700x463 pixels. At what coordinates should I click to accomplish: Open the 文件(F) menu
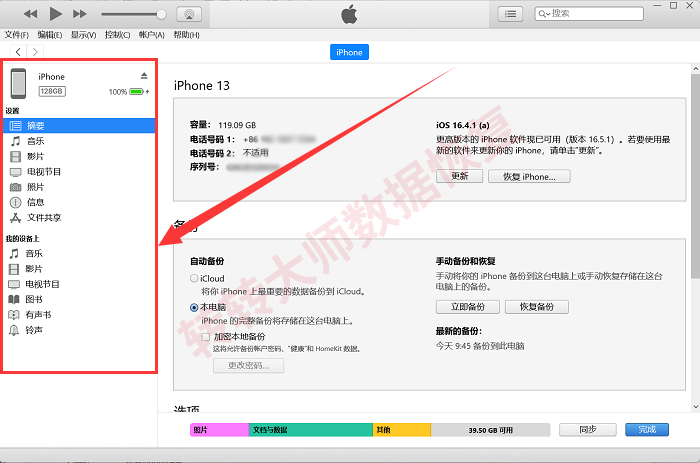point(17,35)
